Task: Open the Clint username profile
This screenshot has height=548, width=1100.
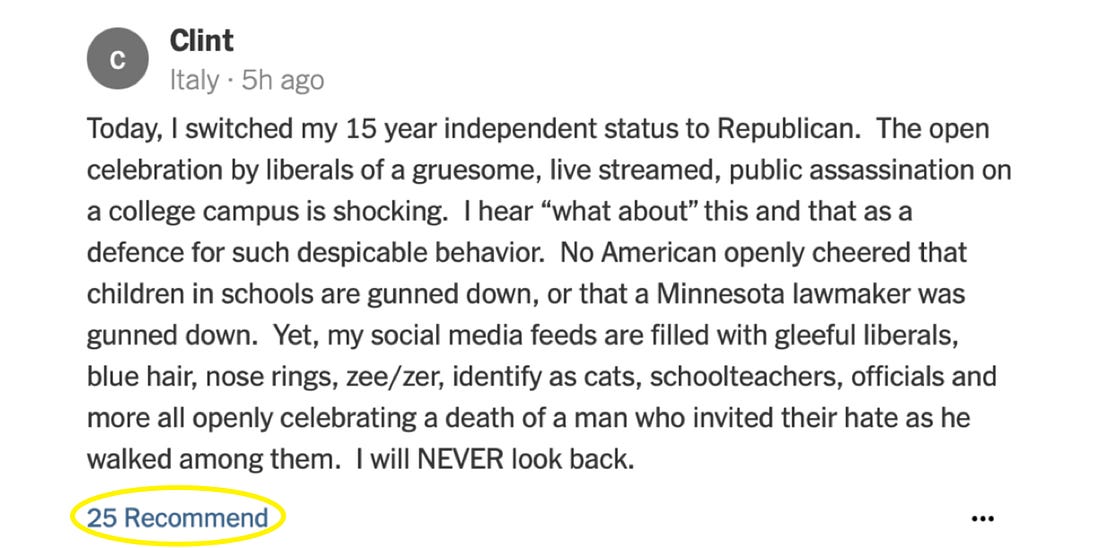Action: click(201, 41)
